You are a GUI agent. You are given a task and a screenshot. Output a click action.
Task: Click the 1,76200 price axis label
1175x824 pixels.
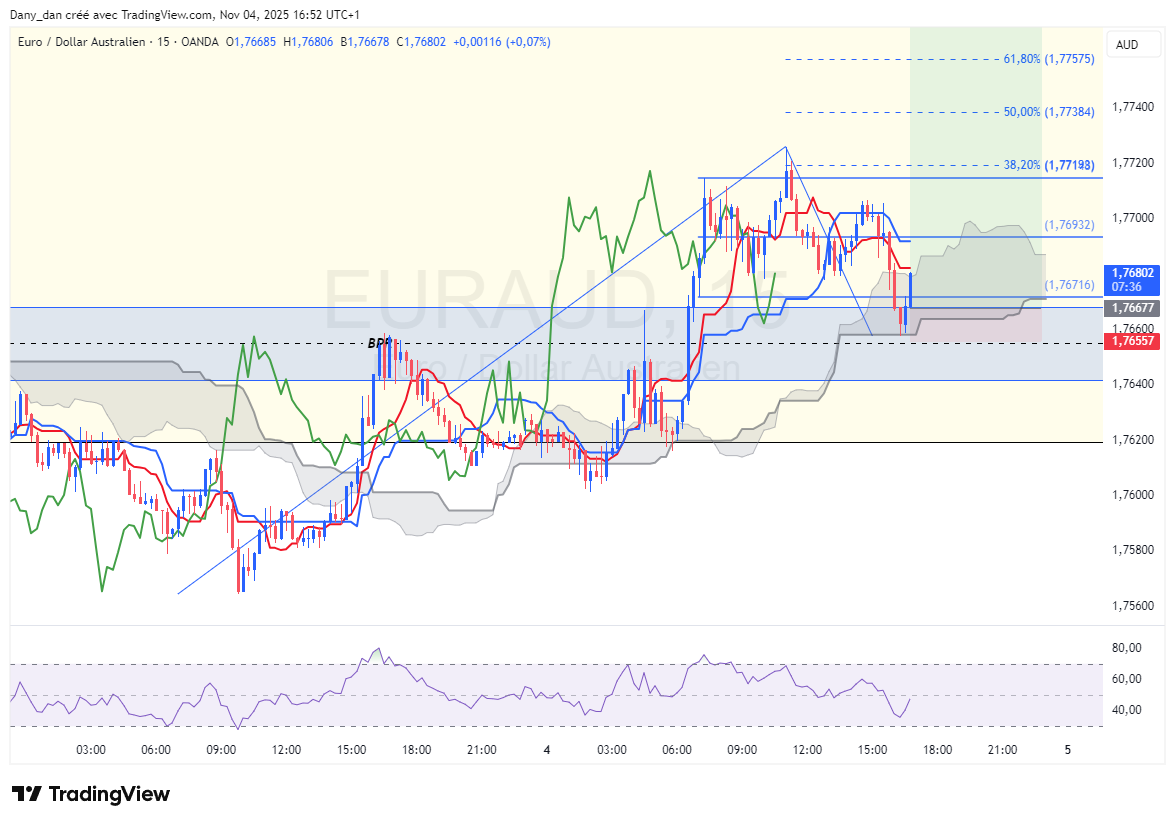click(x=1132, y=439)
